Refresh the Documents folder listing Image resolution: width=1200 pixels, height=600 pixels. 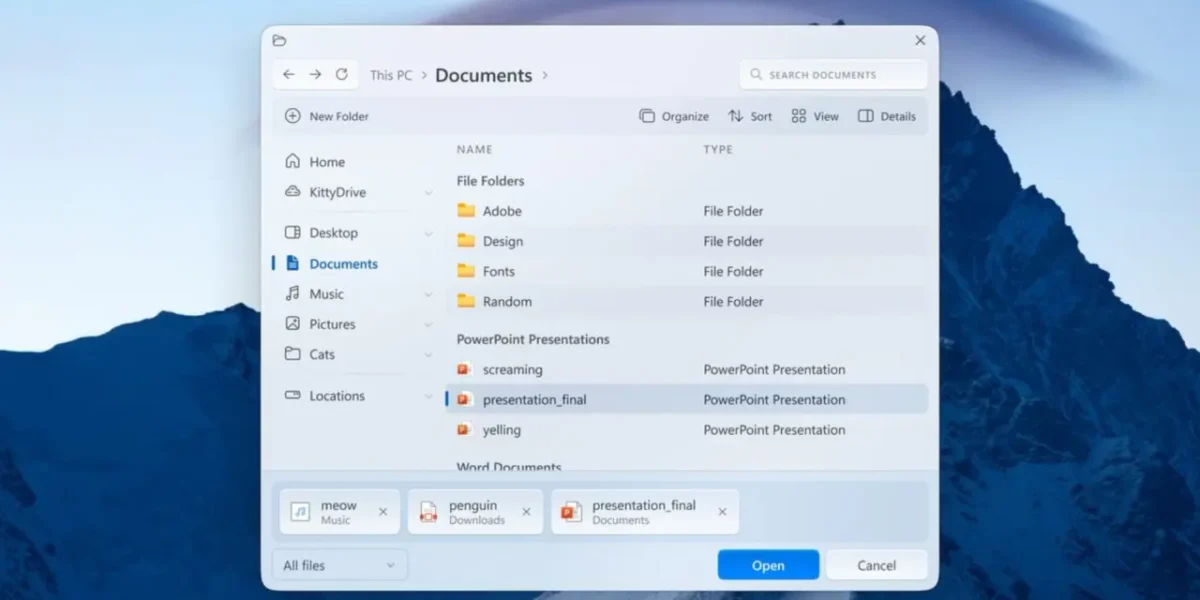point(342,75)
